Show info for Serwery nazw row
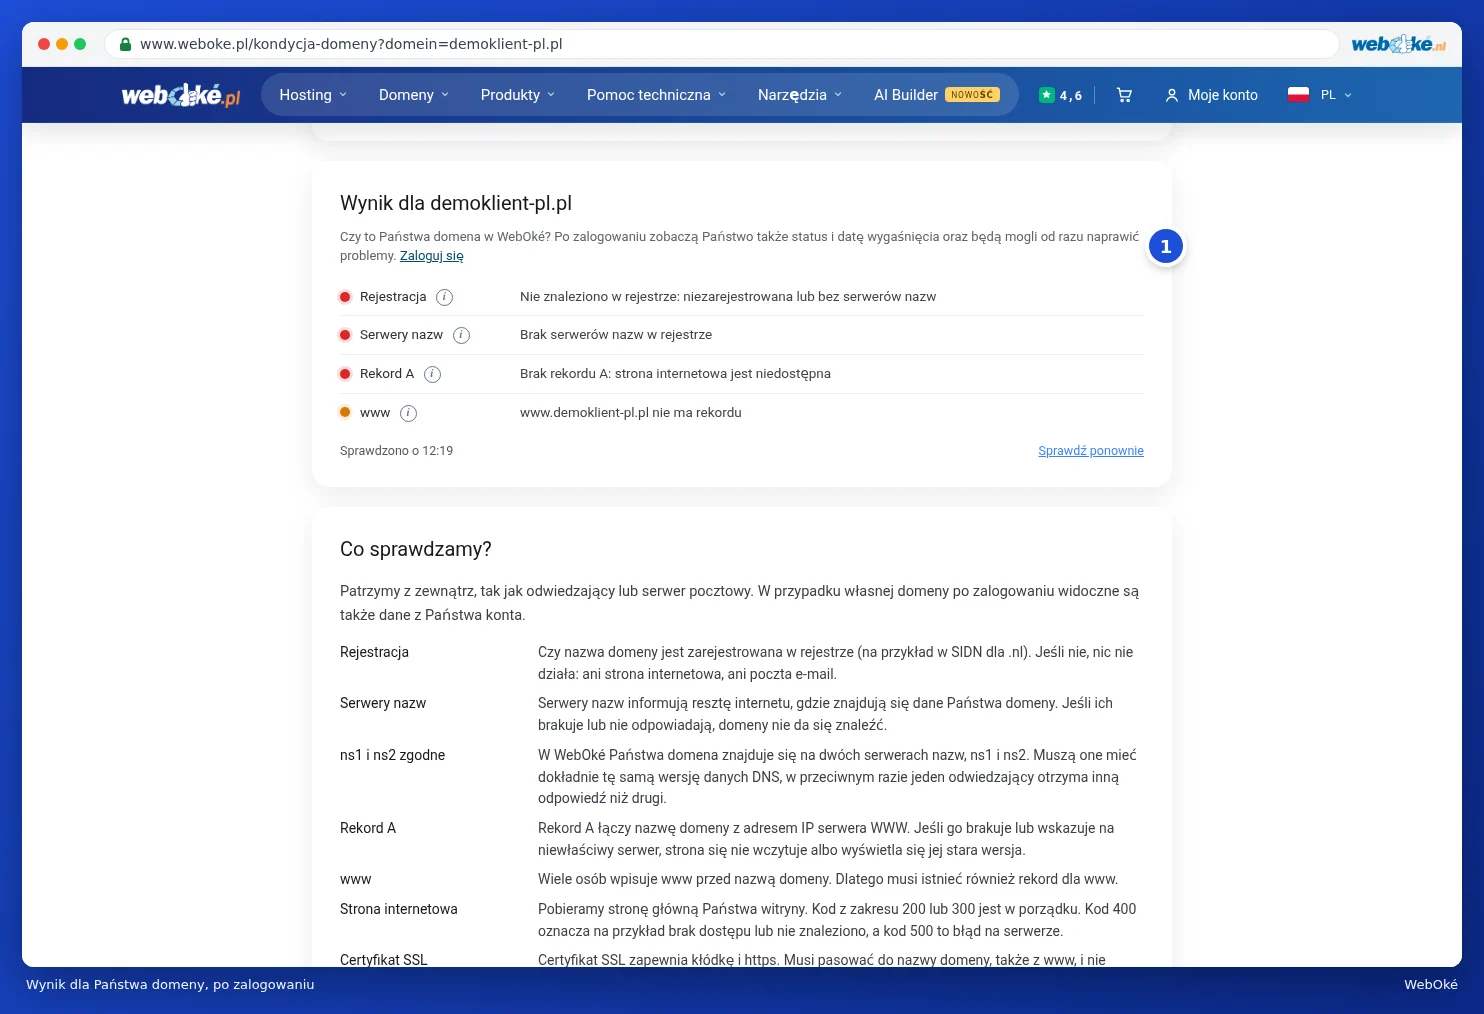This screenshot has height=1014, width=1484. click(x=461, y=335)
